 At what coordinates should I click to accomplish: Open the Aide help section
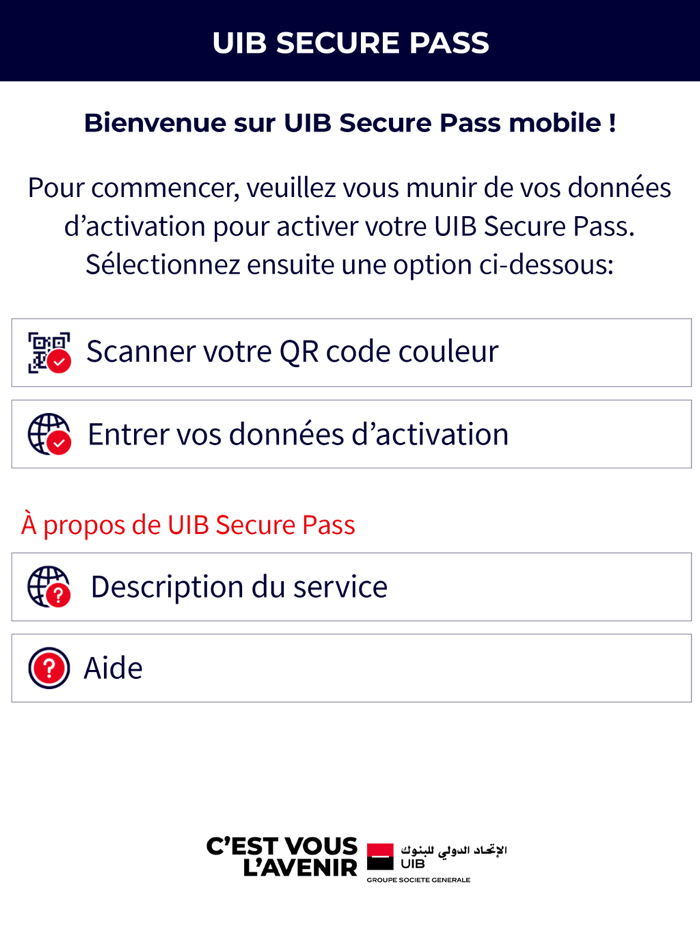point(350,668)
